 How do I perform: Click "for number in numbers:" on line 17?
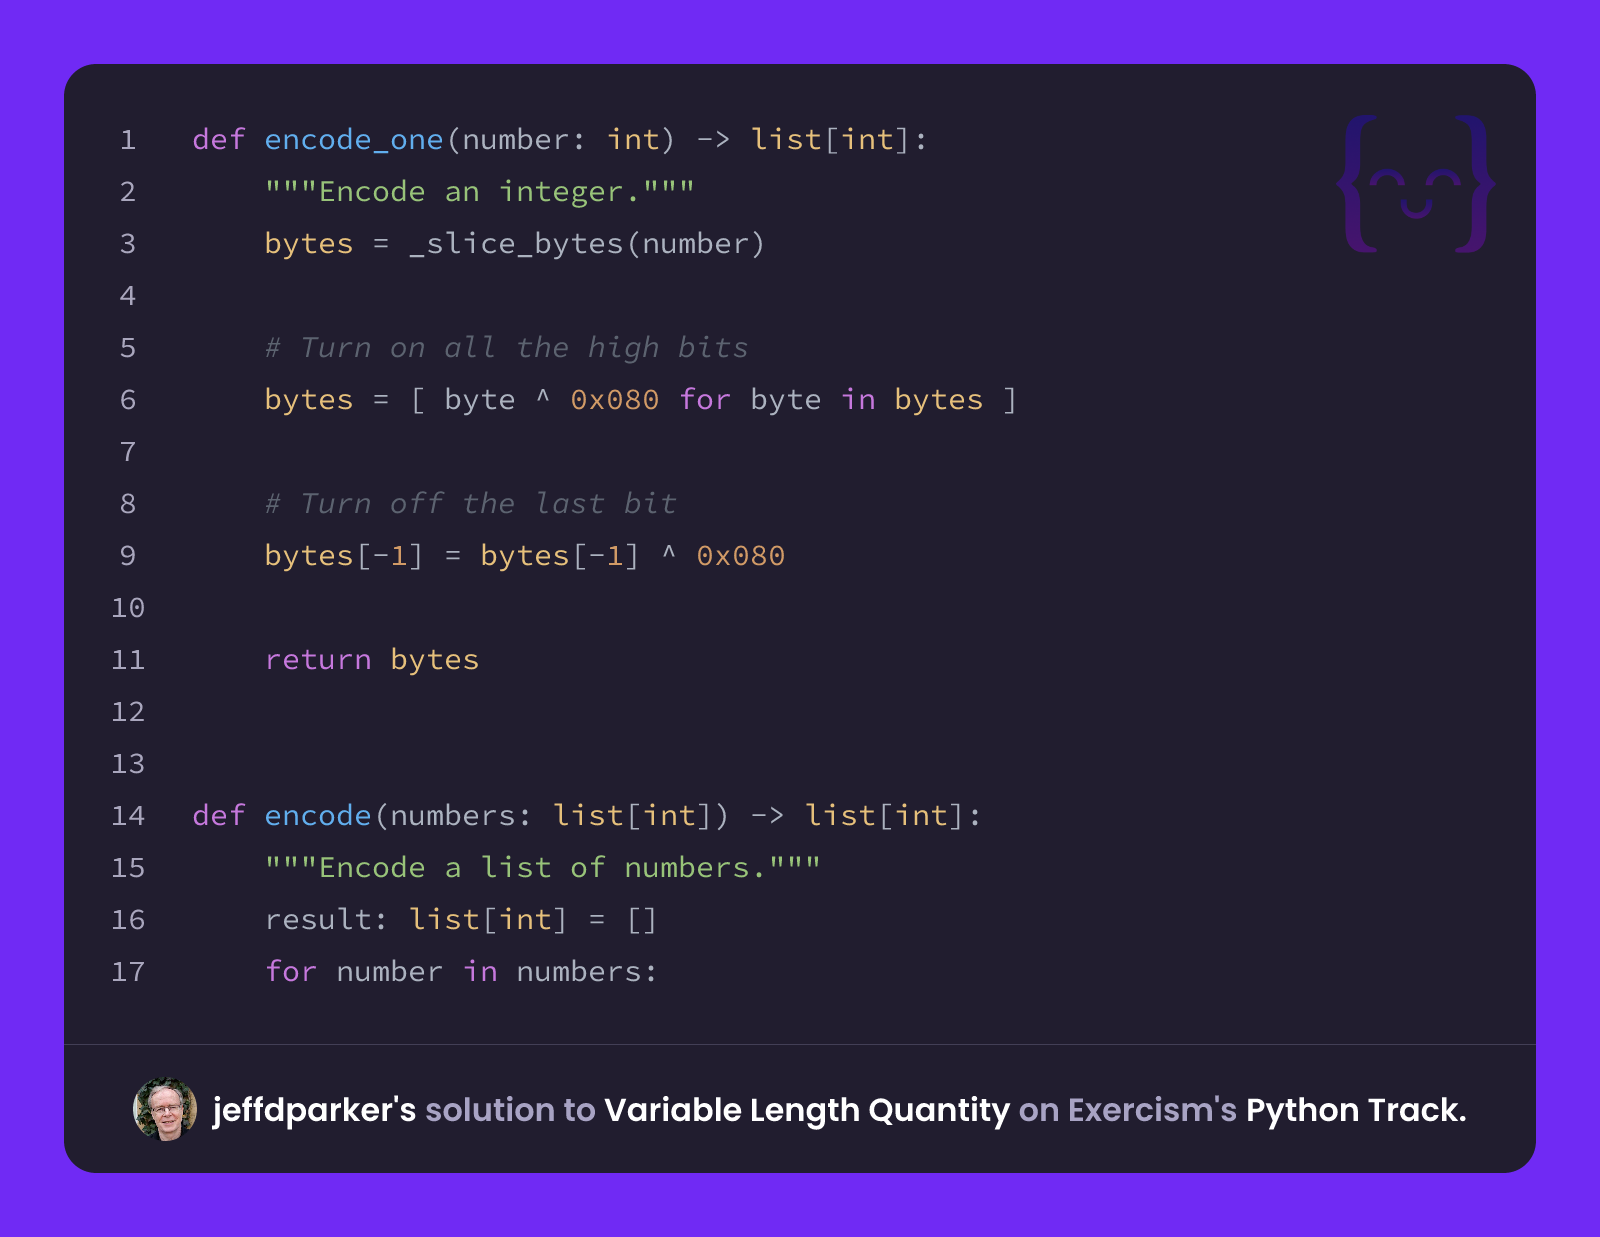pos(461,971)
